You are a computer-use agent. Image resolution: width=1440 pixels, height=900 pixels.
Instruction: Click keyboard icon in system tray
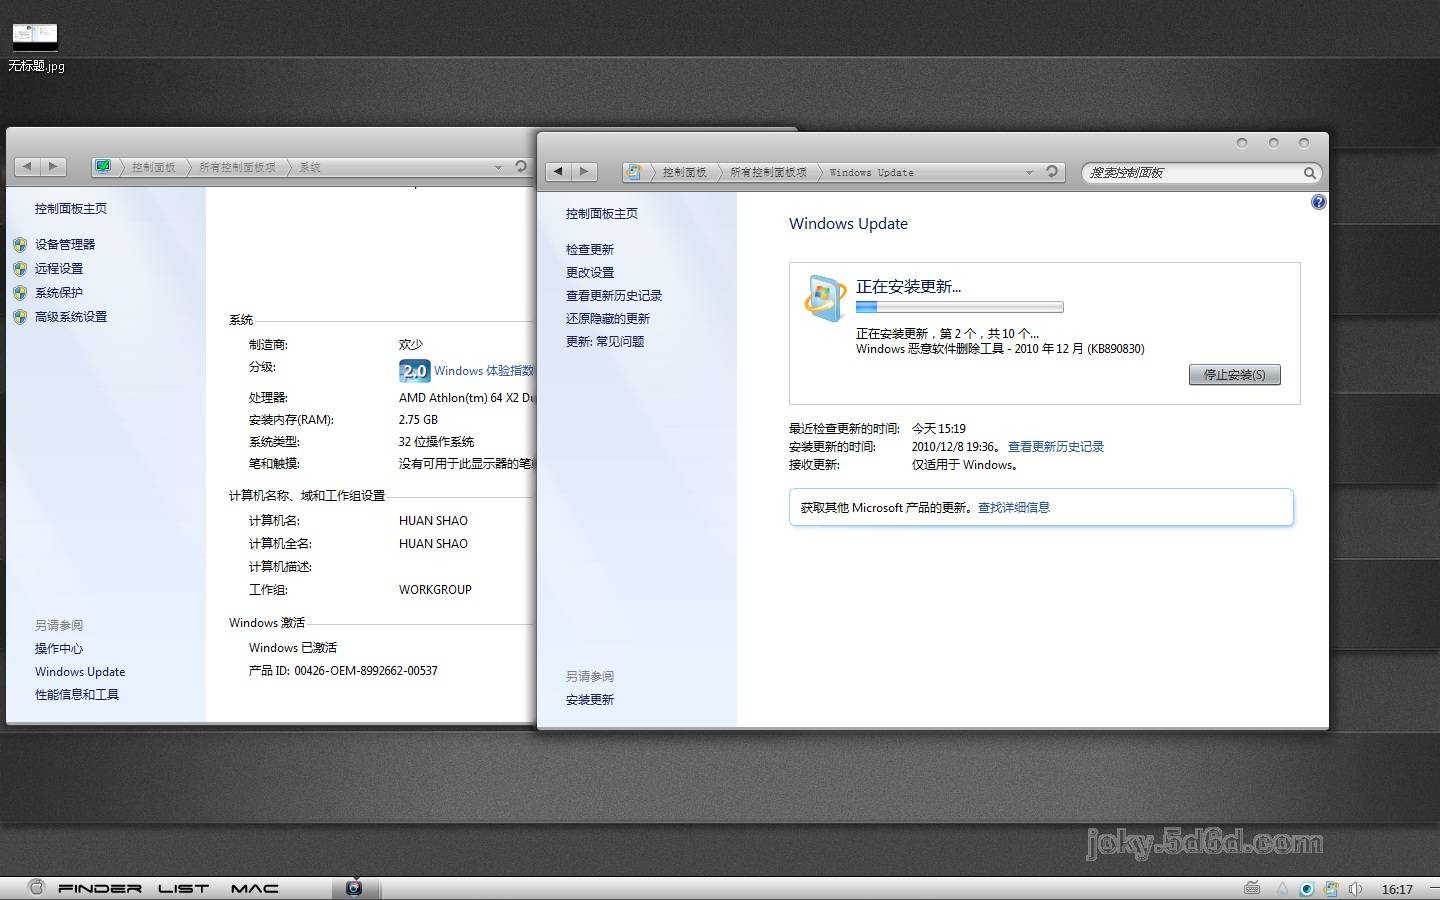[x=1252, y=888]
